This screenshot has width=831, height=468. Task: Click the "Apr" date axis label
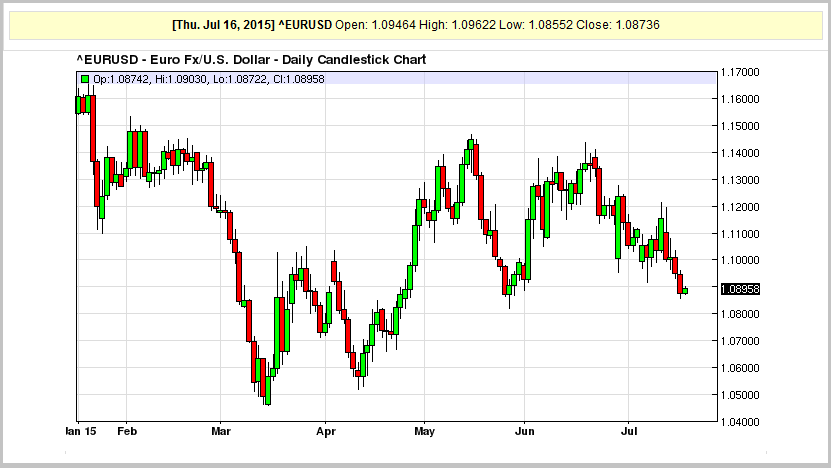tap(326, 431)
